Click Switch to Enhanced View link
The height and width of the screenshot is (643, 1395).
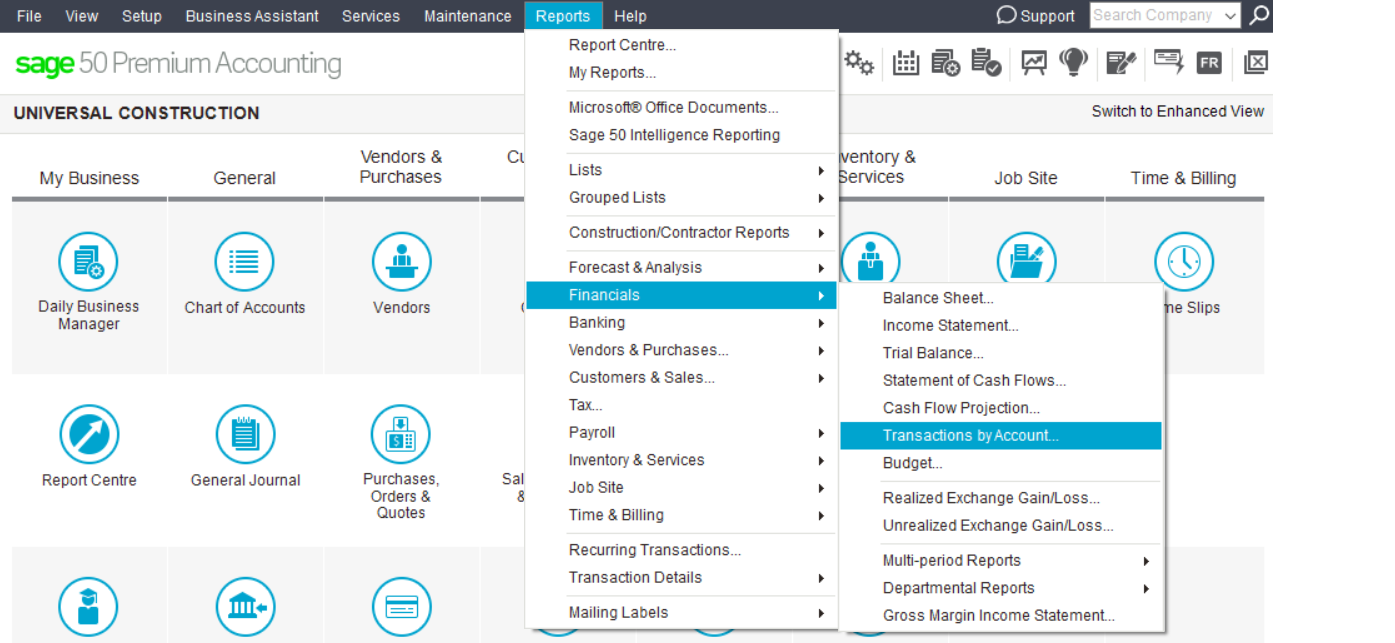pyautogui.click(x=1177, y=111)
